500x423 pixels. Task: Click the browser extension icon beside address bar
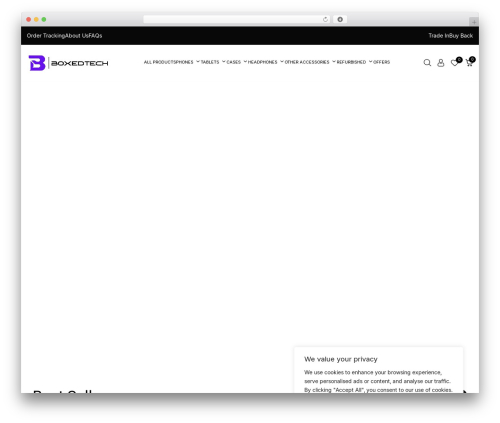pyautogui.click(x=340, y=19)
